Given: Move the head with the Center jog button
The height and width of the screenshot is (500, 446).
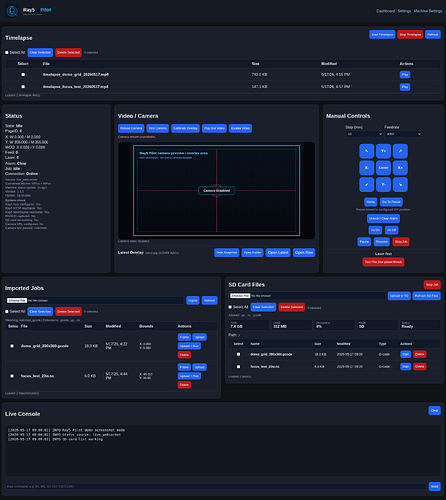Looking at the screenshot, I should [x=383, y=168].
